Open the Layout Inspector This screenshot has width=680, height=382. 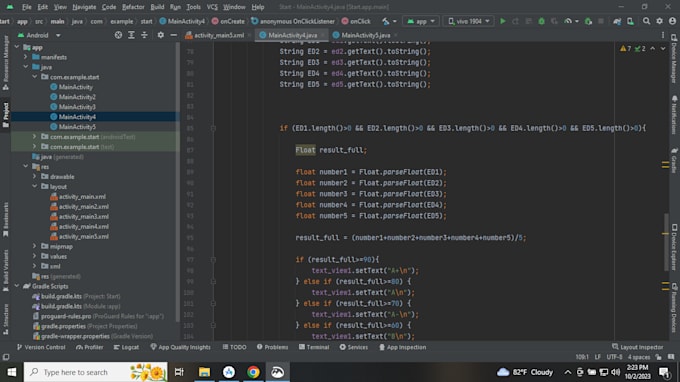pyautogui.click(x=638, y=347)
